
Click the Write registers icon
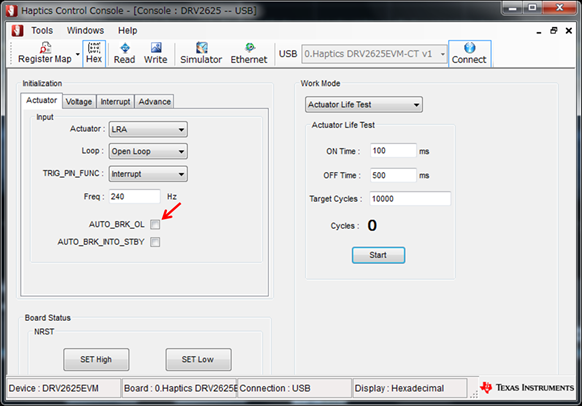156,53
